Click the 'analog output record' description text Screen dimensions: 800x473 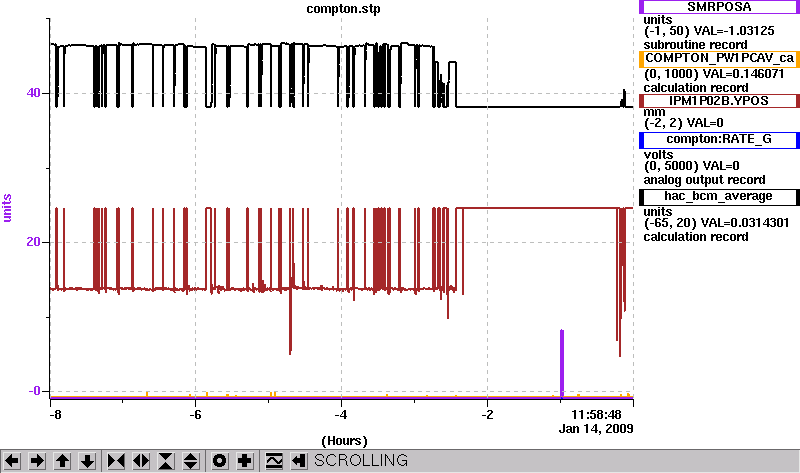click(705, 180)
